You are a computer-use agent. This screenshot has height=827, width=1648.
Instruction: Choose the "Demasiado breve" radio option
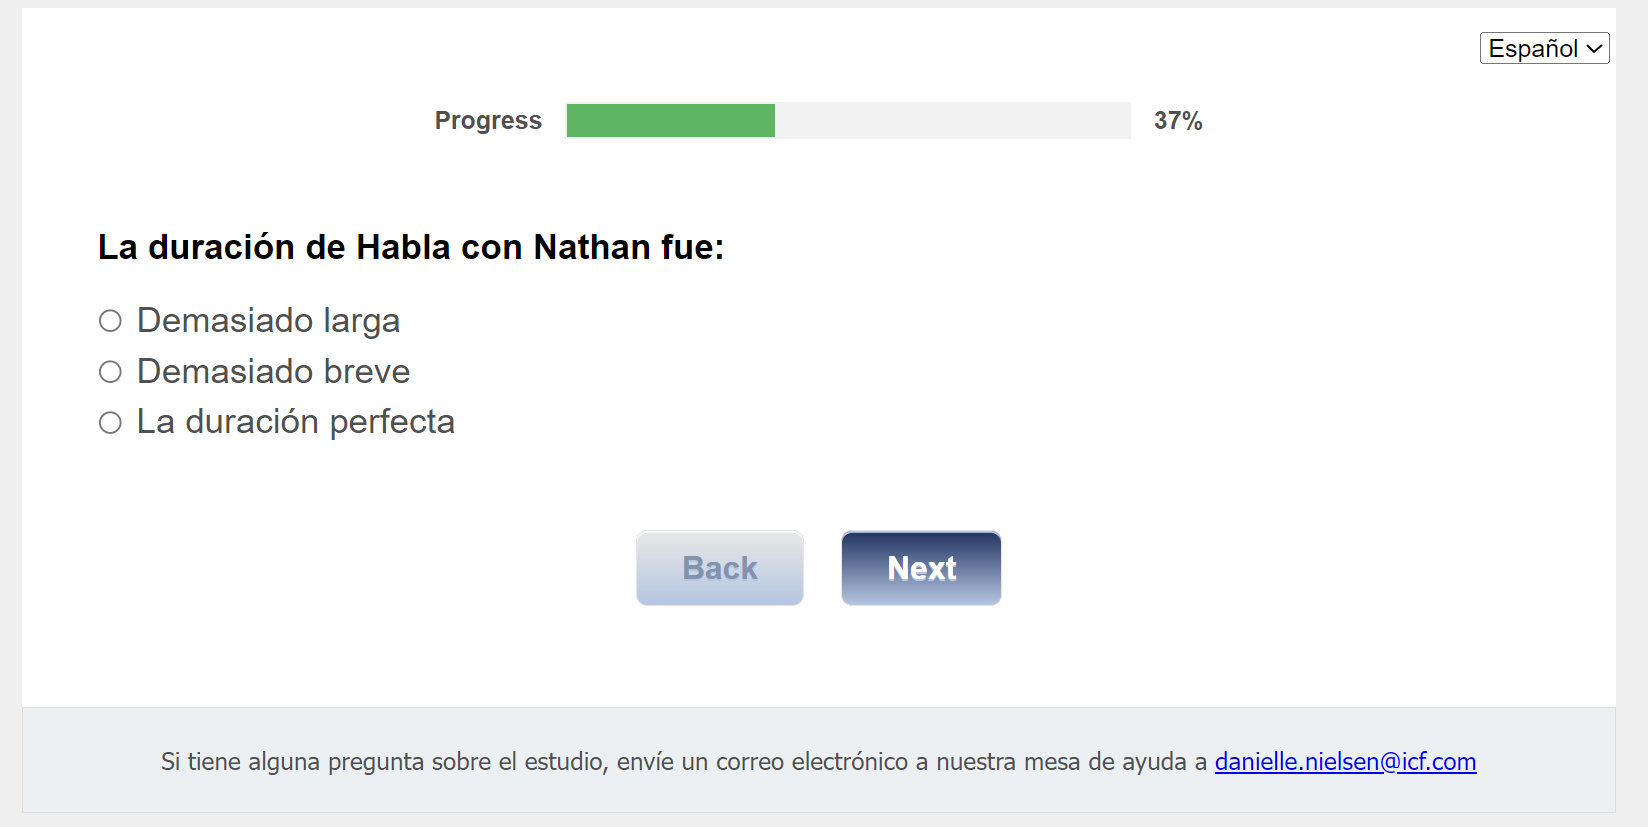click(x=110, y=372)
